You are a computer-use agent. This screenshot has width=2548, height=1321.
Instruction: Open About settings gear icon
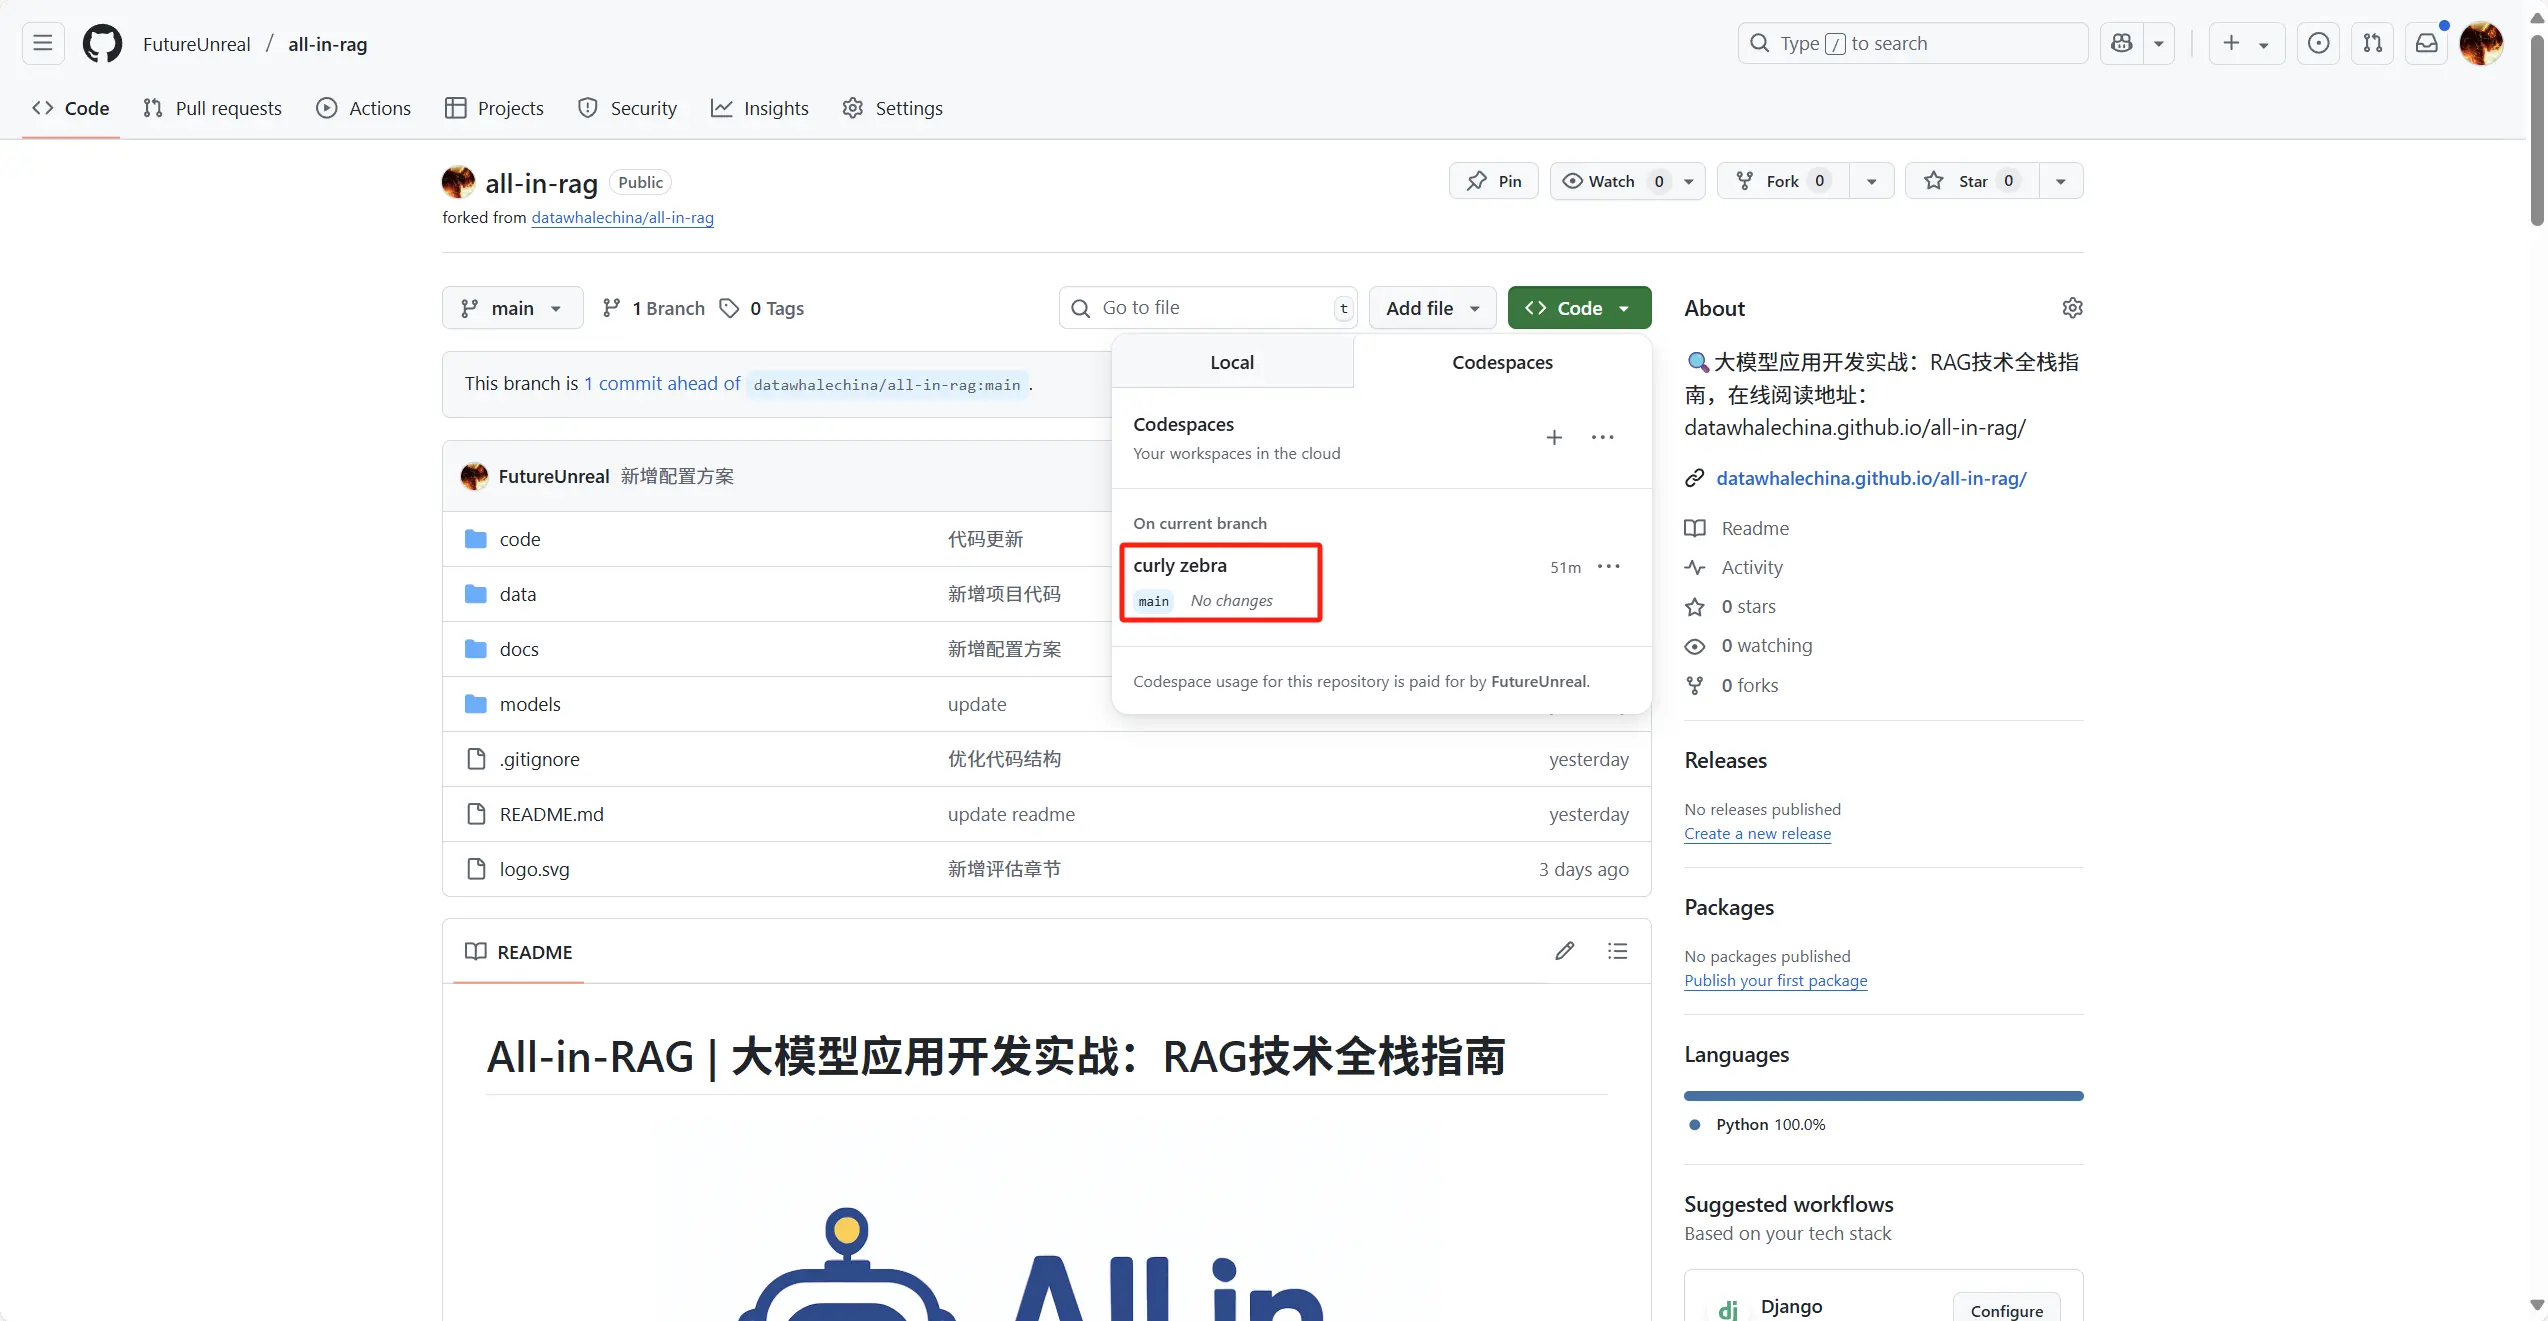pos(2072,308)
